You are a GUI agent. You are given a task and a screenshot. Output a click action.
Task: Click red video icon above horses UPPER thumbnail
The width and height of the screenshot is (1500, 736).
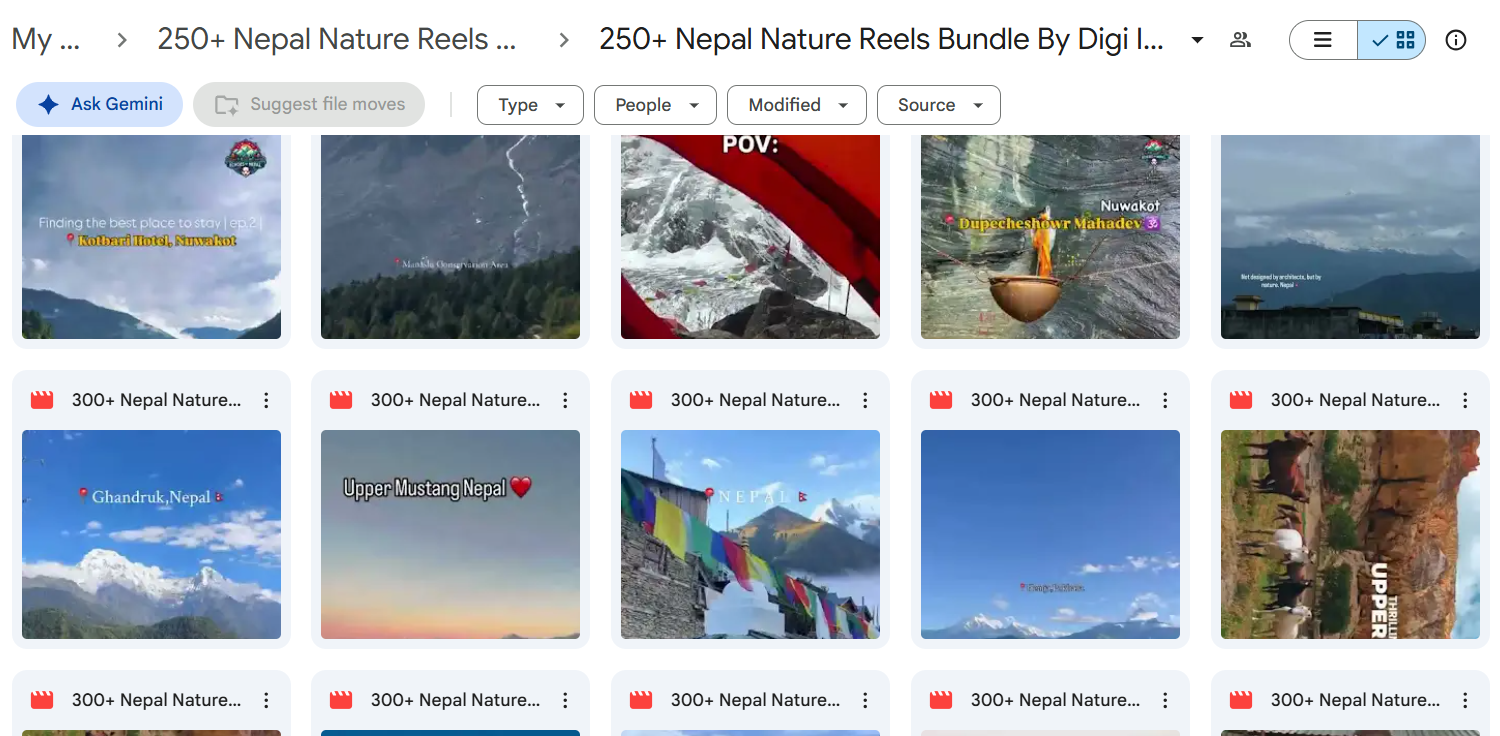click(1241, 400)
